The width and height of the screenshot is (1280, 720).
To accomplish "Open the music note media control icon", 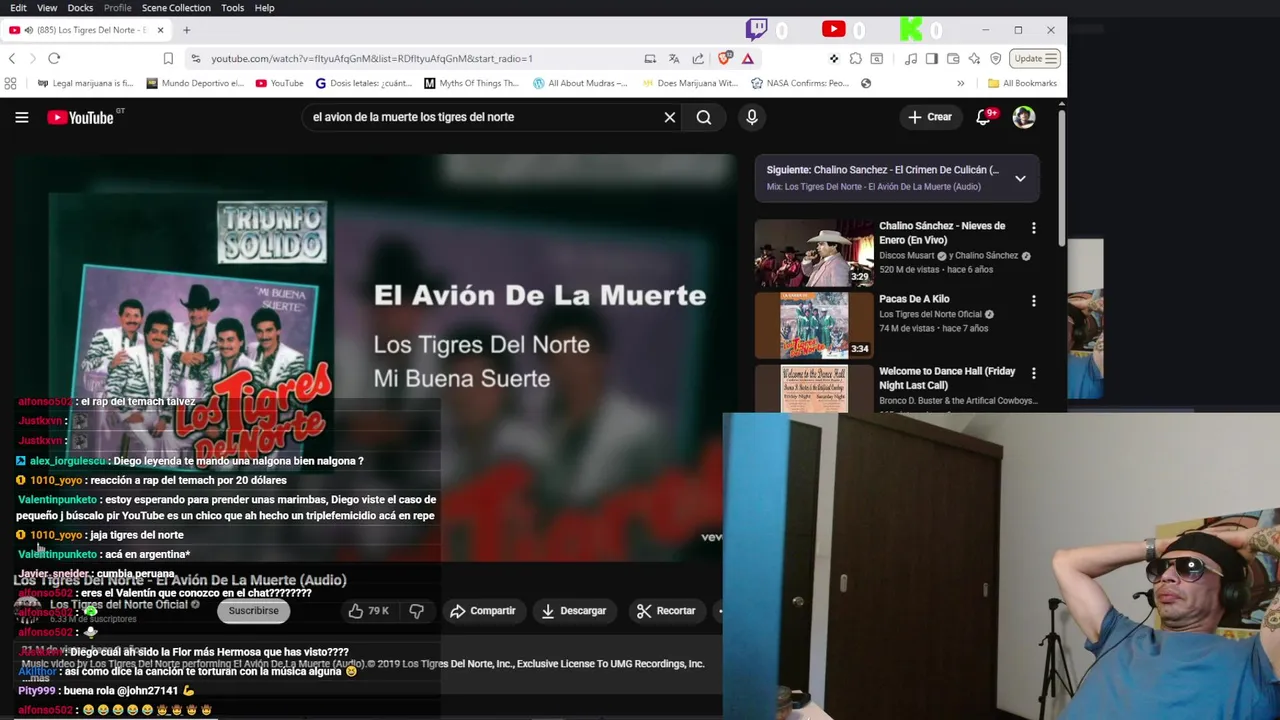I will point(911,59).
